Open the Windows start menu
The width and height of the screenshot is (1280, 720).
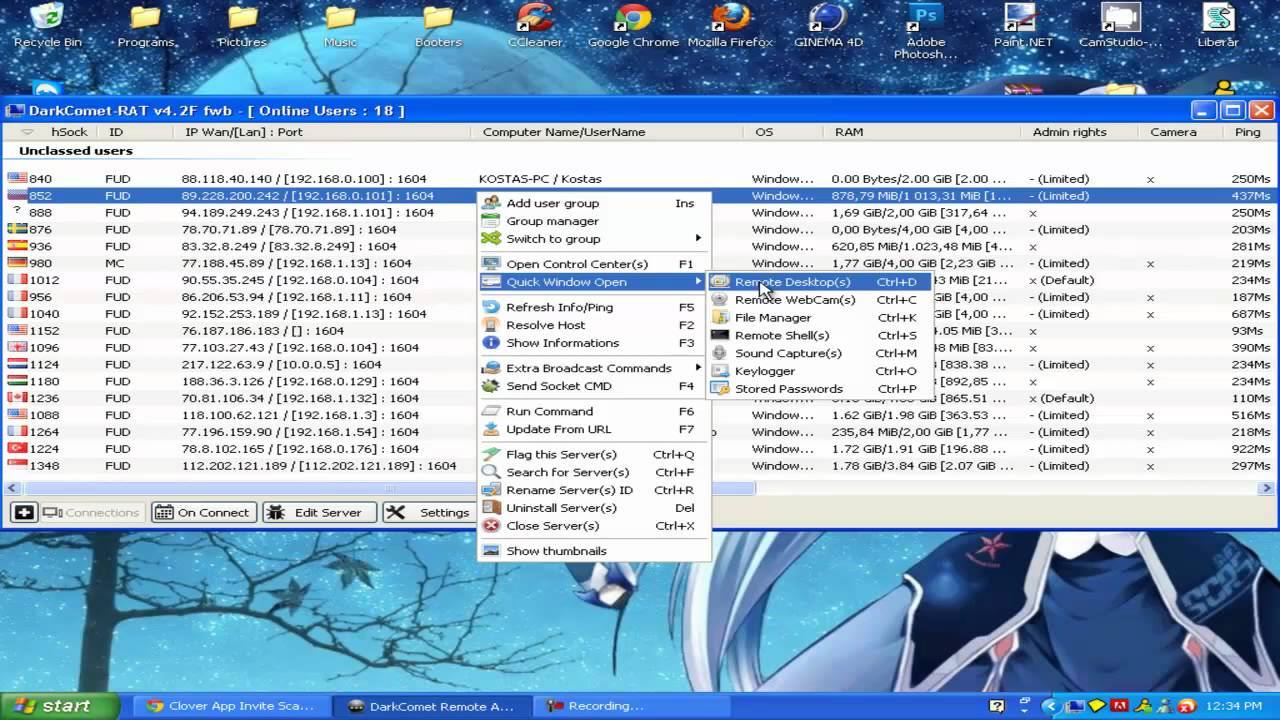click(57, 706)
